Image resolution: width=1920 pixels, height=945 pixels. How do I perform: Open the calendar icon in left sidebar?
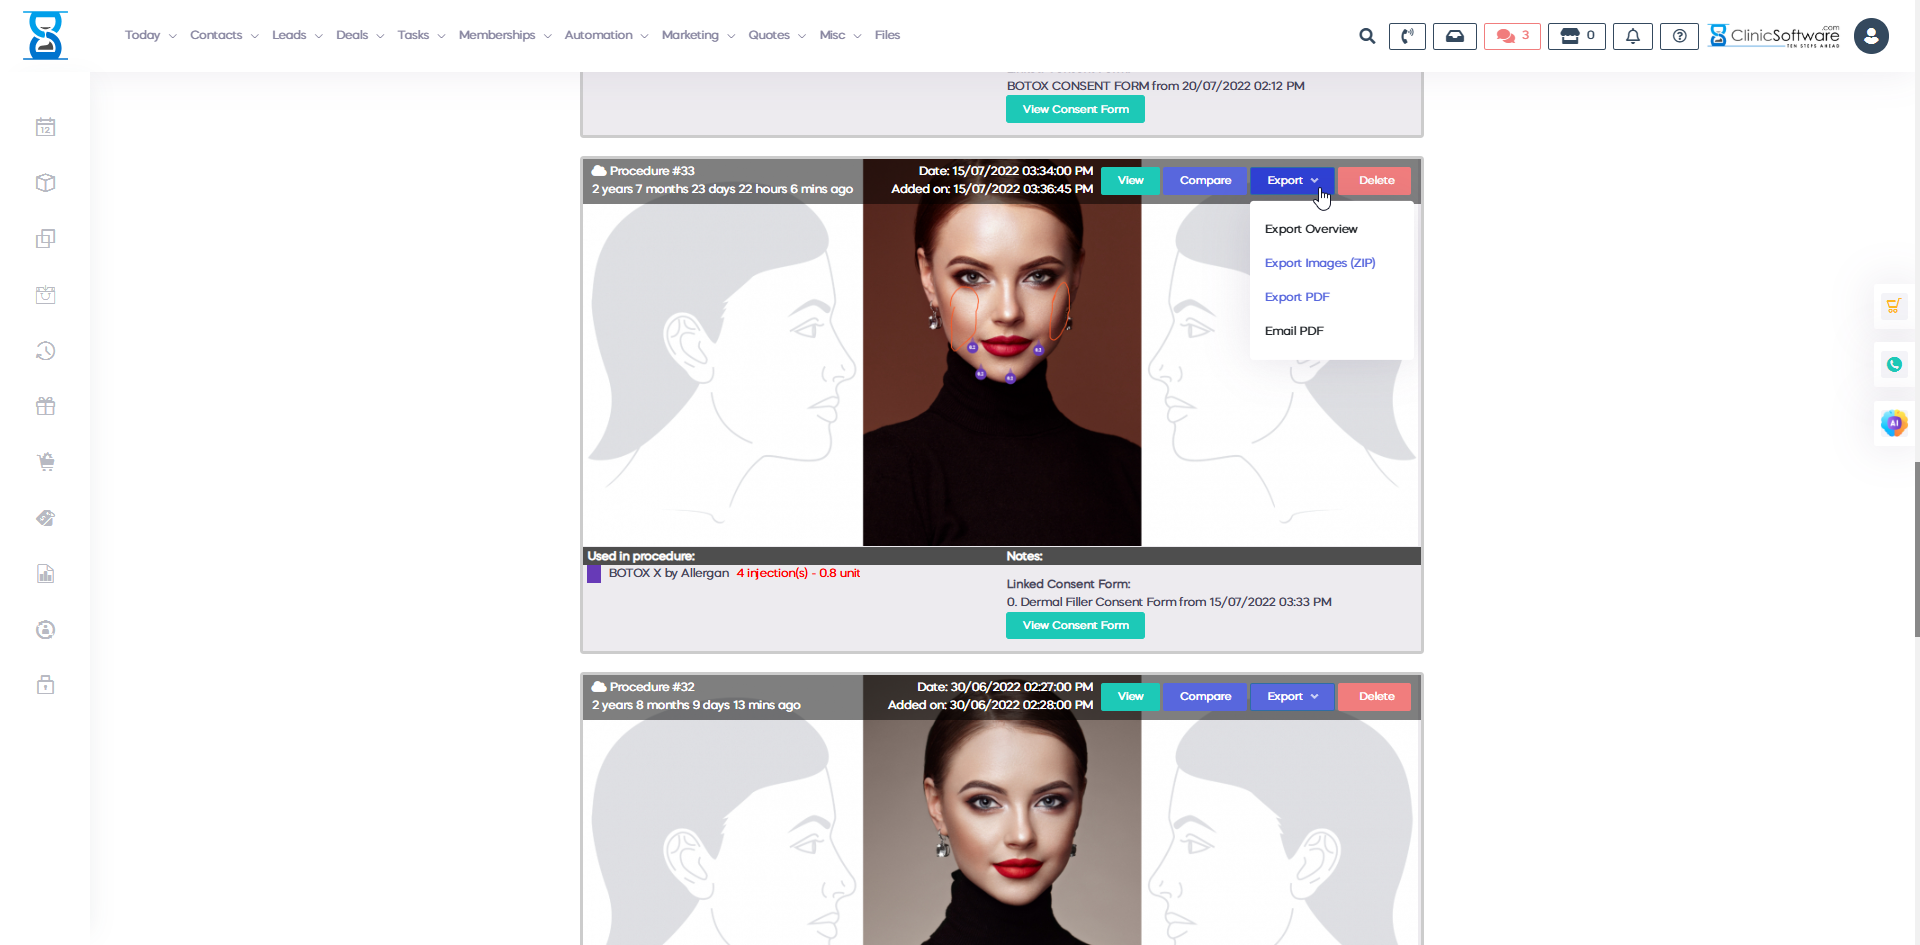coord(45,127)
